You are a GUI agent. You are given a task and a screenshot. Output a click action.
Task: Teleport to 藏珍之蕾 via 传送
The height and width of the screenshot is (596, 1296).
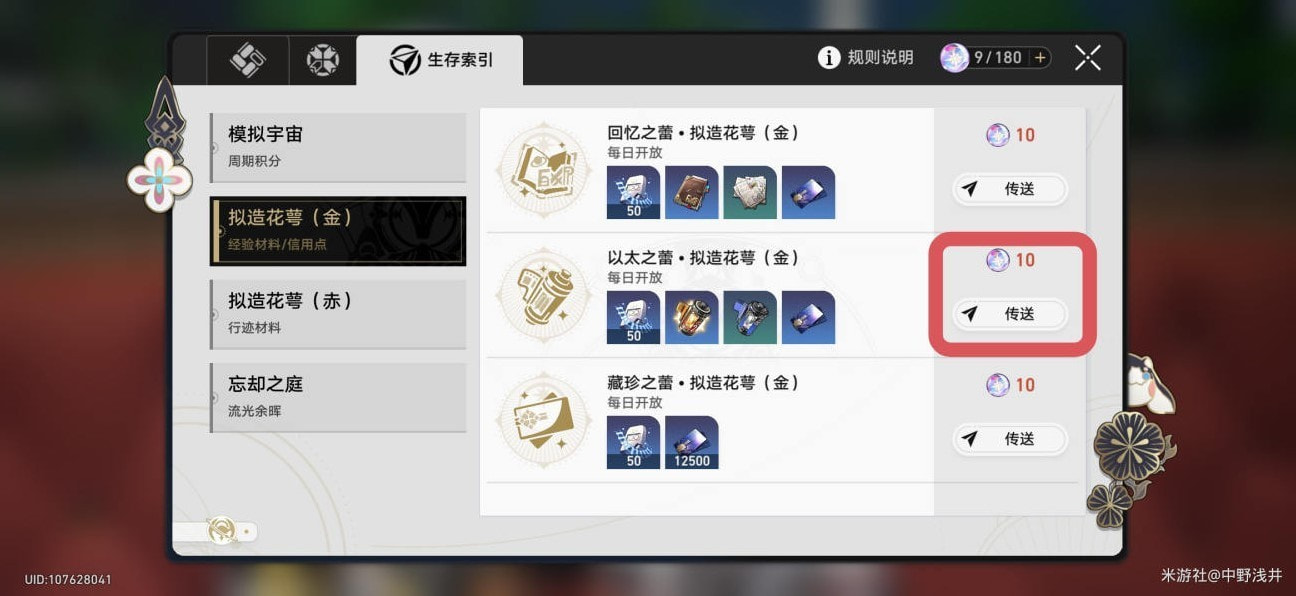[x=1009, y=439]
